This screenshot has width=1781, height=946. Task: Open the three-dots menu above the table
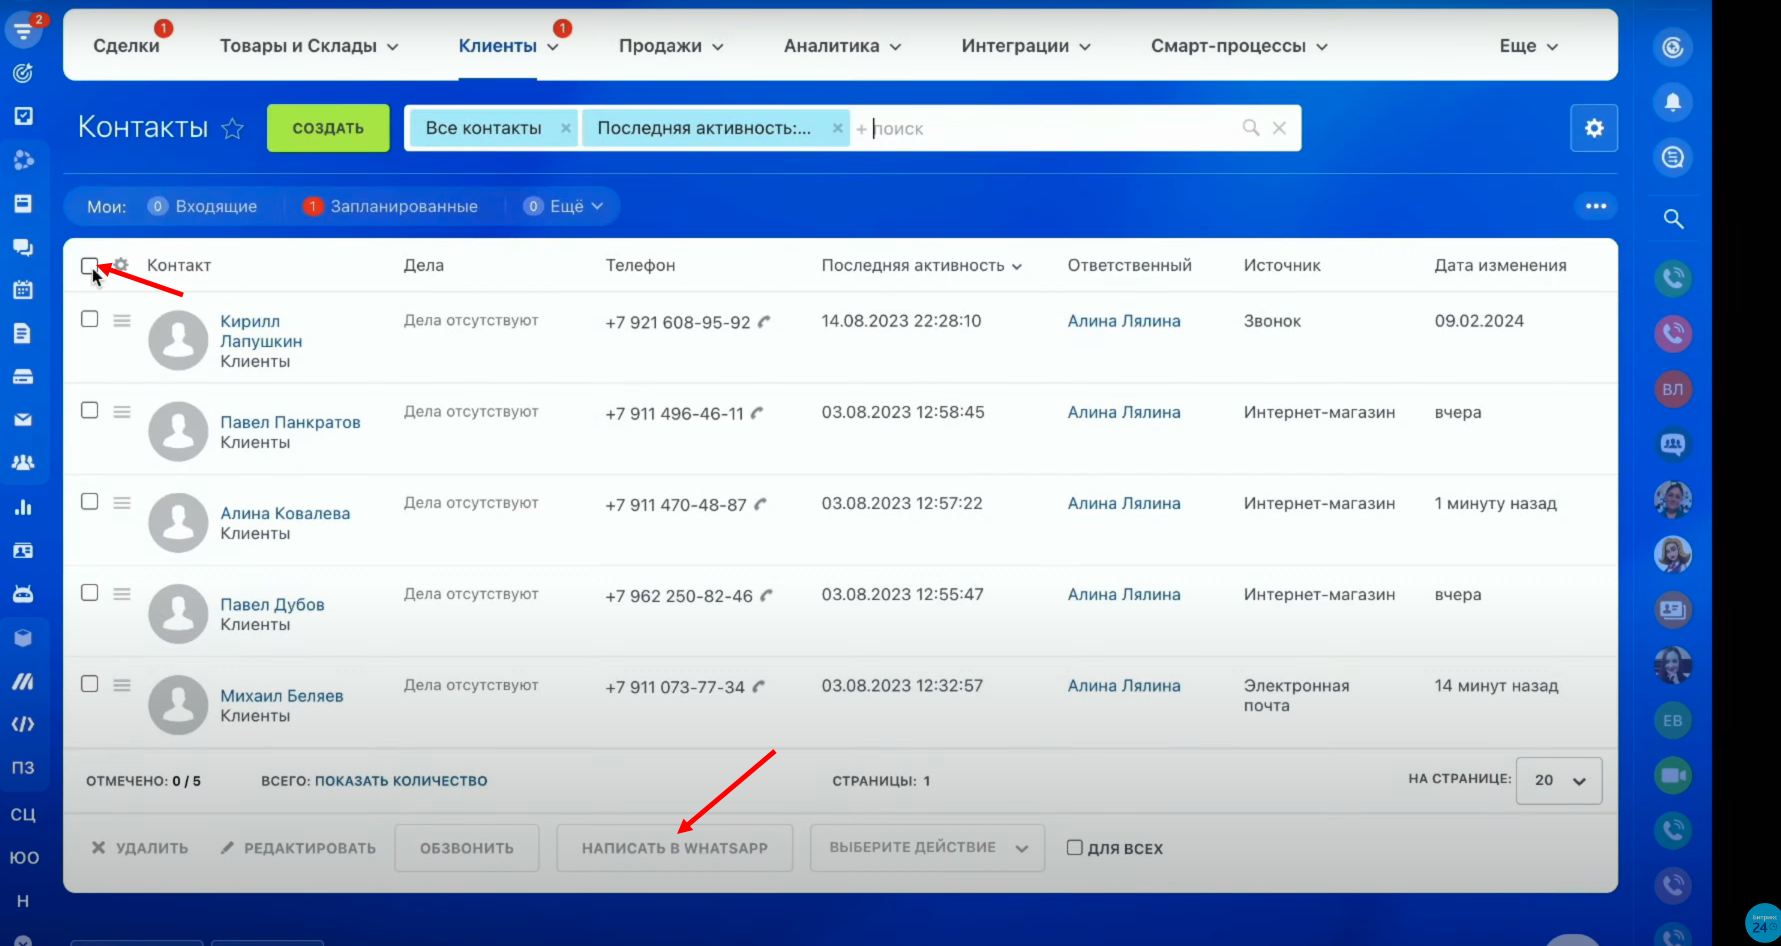click(x=1595, y=206)
